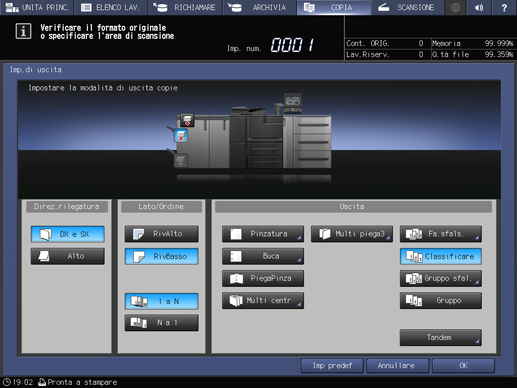Click the Pinzatura page icon
517x388 pixels.
tap(236, 234)
